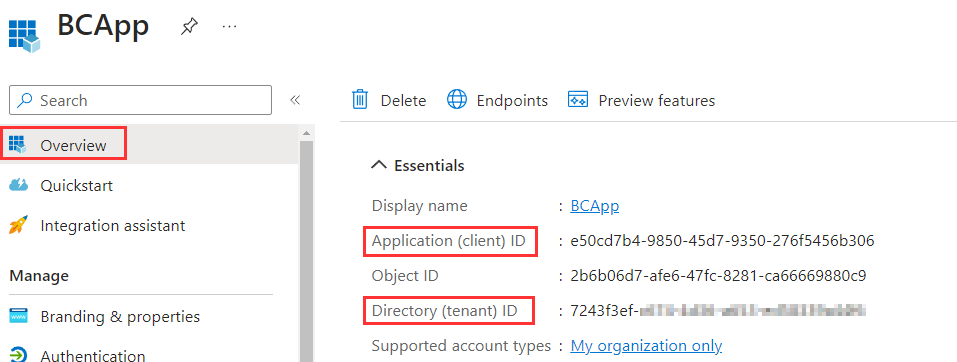Click the Endpoints button label

click(x=512, y=100)
